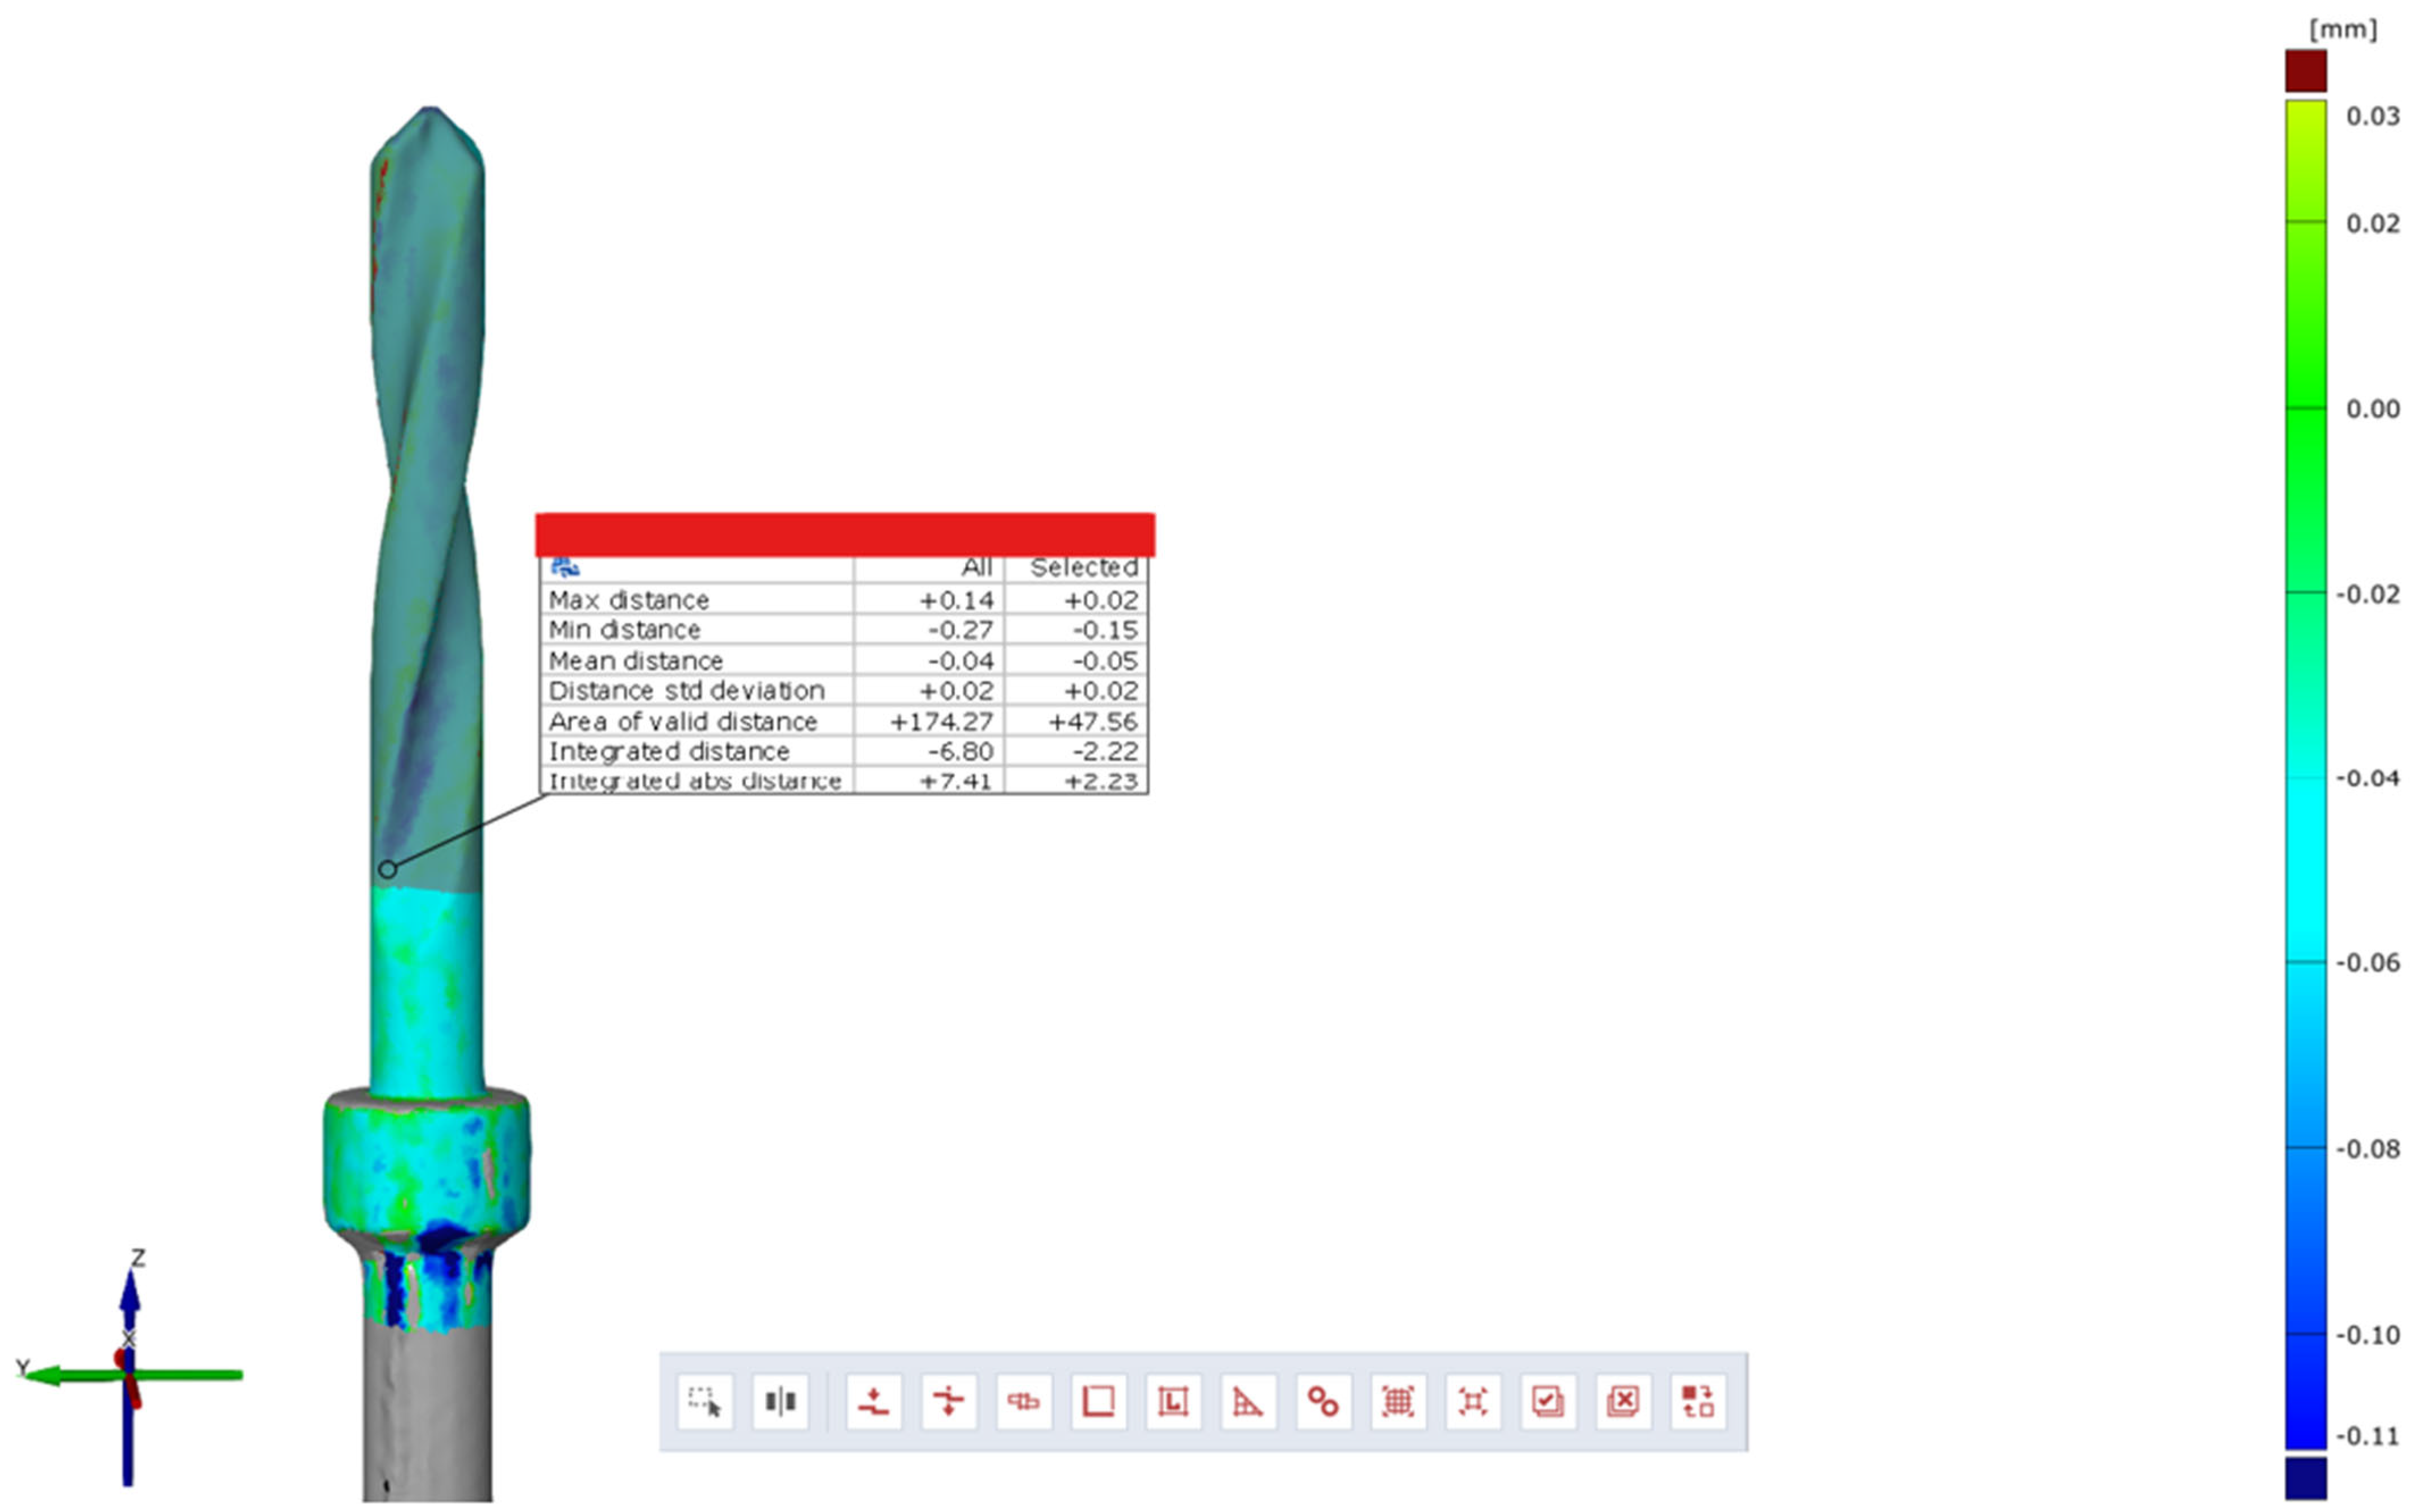Select the caliper measurement tool icon
The image size is (2413, 1512).
[x=1023, y=1401]
